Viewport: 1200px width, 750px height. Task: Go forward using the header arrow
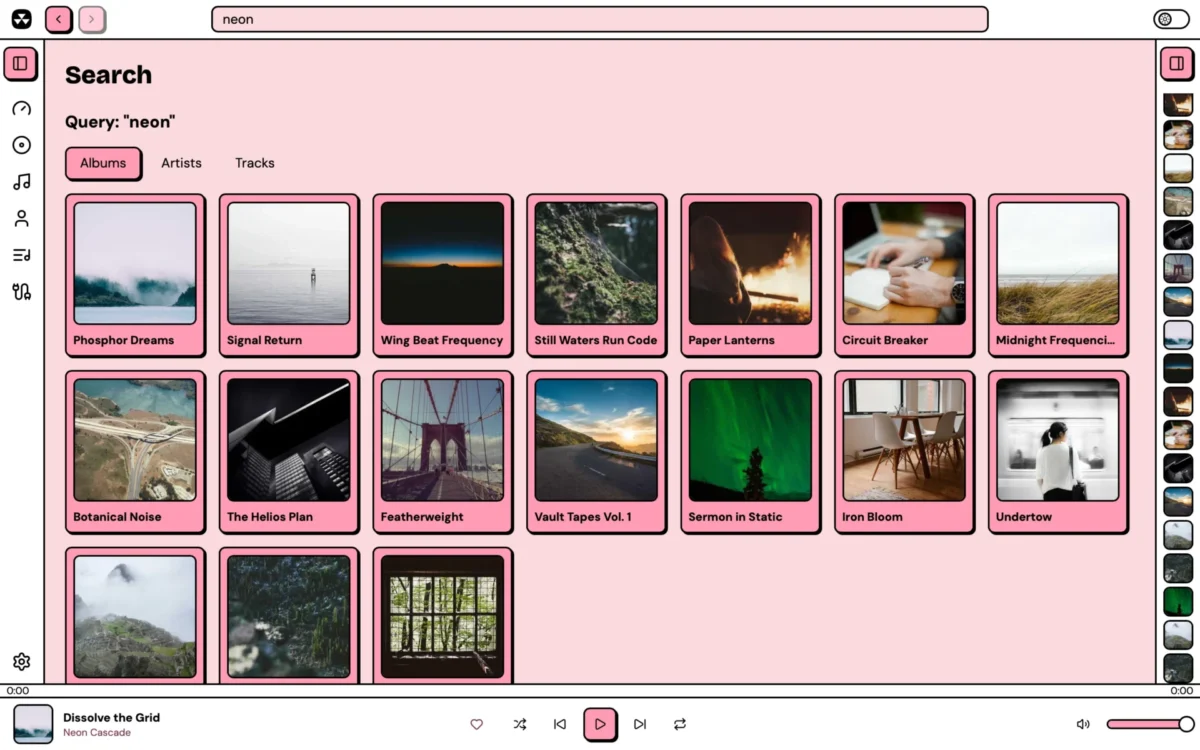[92, 19]
